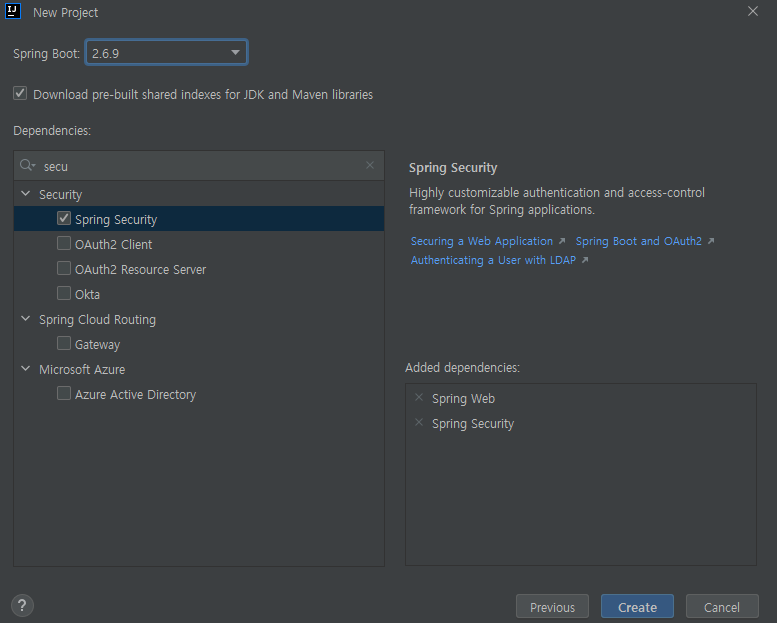777x623 pixels.
Task: Collapse the Microsoft Azure category
Action: click(26, 368)
